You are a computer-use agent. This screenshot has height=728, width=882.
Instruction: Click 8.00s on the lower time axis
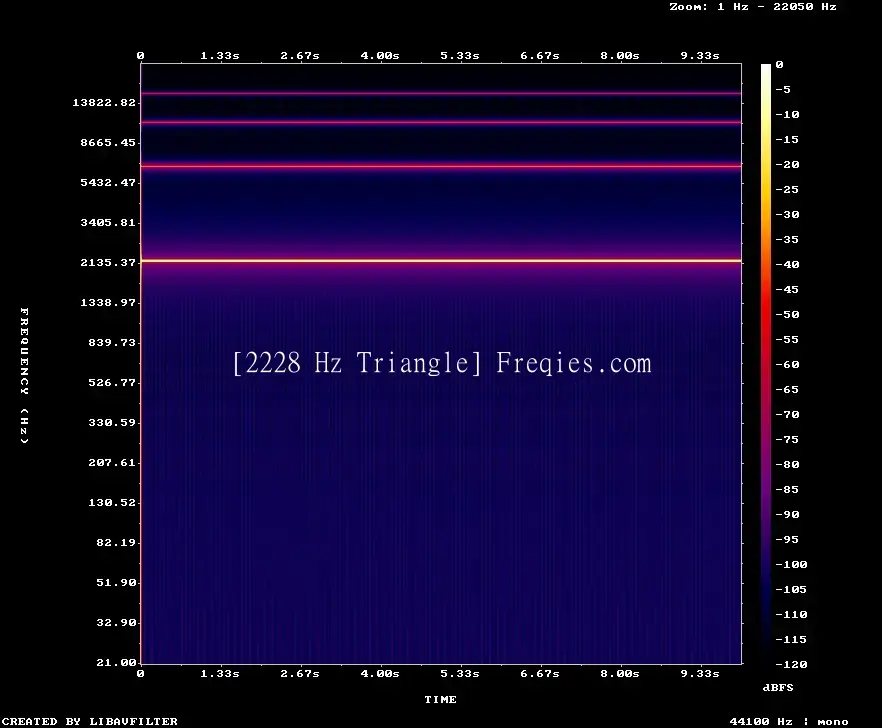[x=619, y=673]
